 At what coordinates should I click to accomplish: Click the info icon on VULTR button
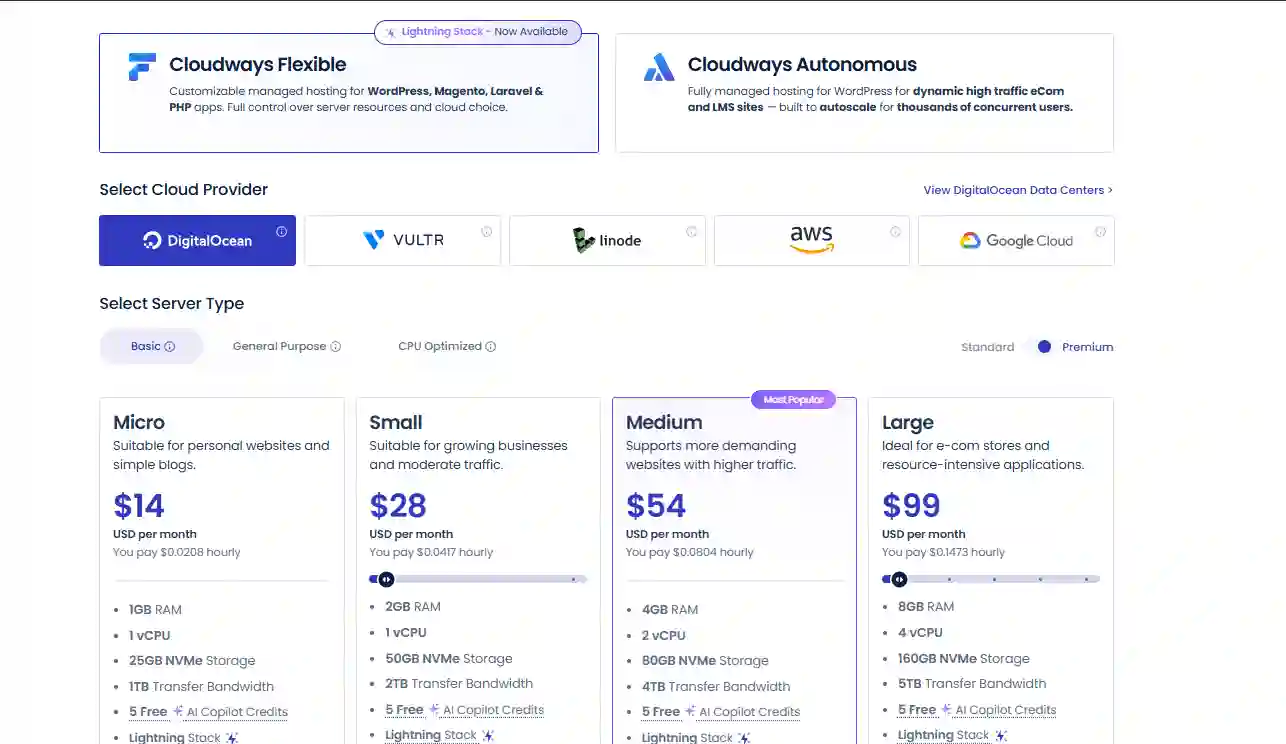tap(486, 231)
